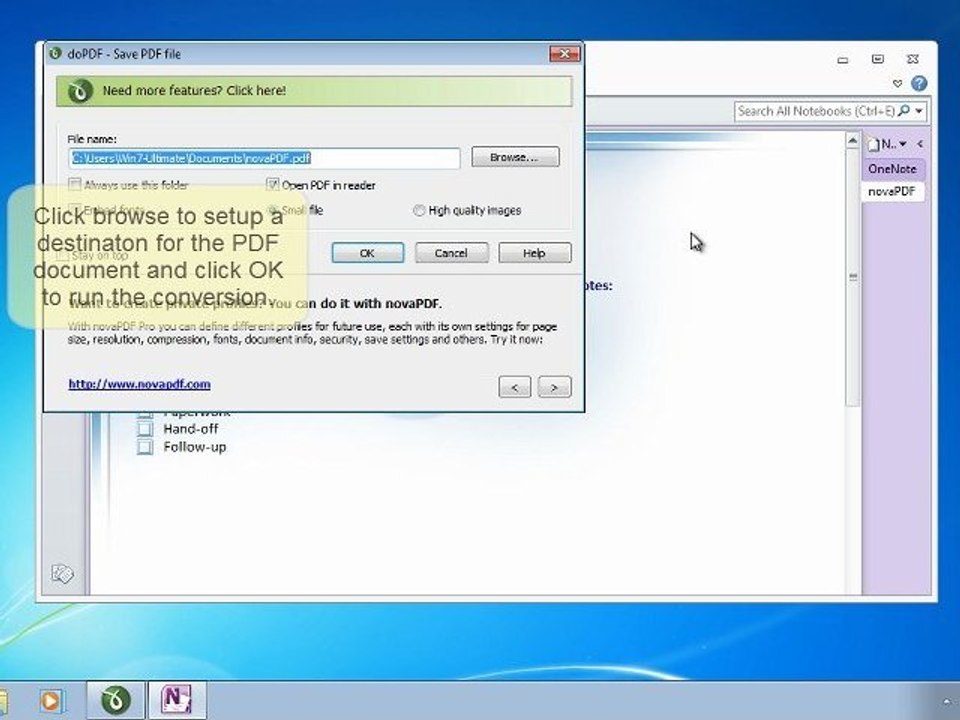Switch to OneNote via its taskbar icon

177,700
